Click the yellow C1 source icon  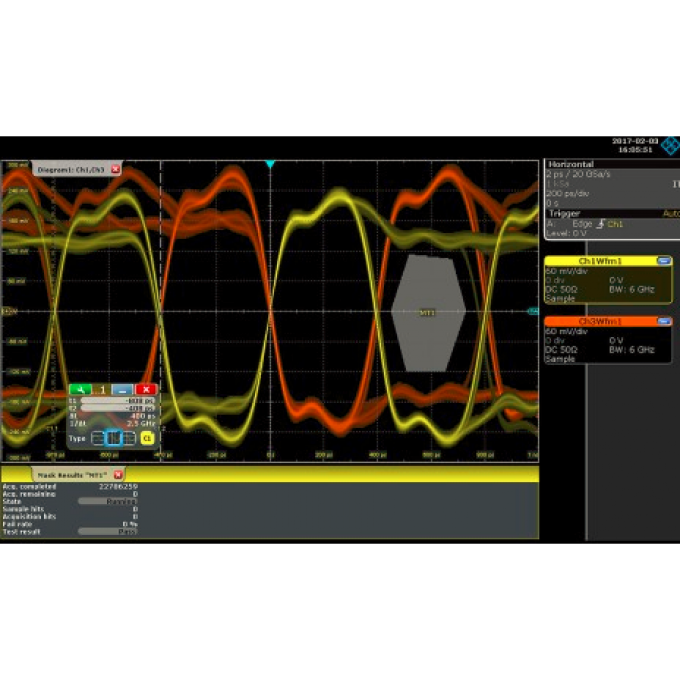click(147, 438)
